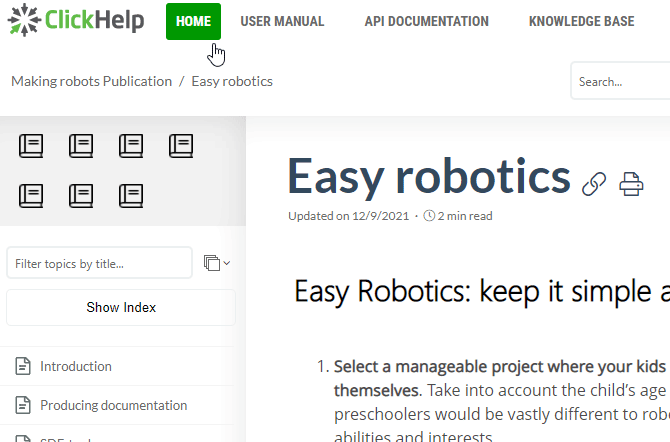Open the document icon beside Introduction
The image size is (670, 442).
[x=23, y=367]
